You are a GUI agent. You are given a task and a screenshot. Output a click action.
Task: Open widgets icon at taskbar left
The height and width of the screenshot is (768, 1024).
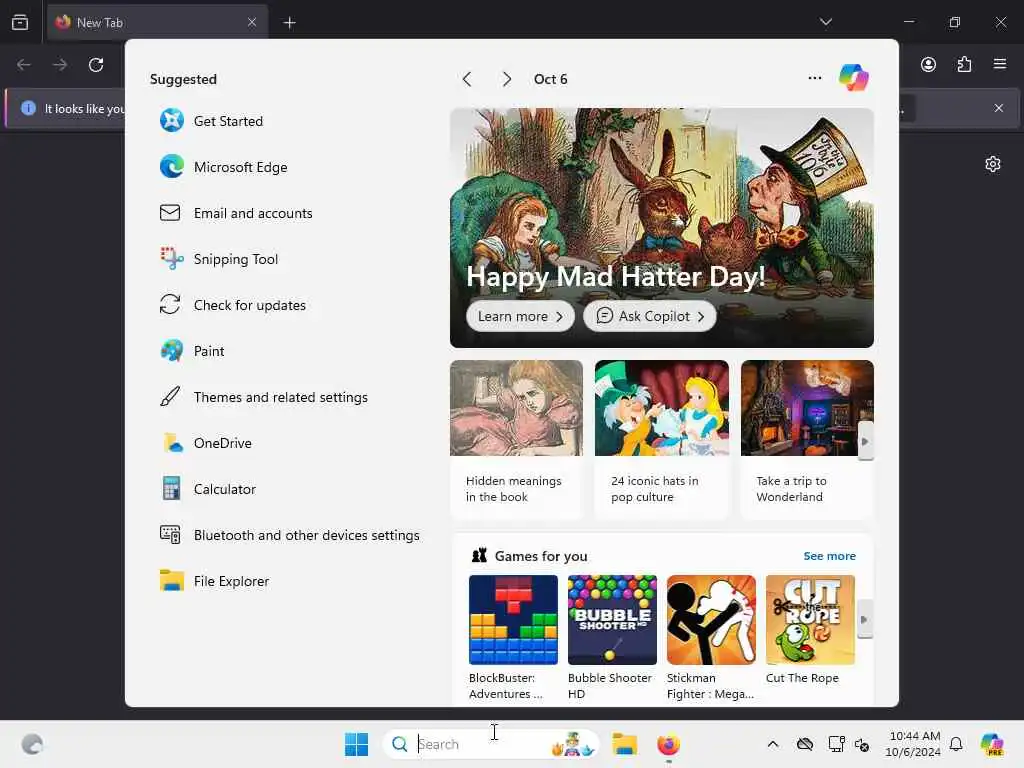pyautogui.click(x=32, y=744)
